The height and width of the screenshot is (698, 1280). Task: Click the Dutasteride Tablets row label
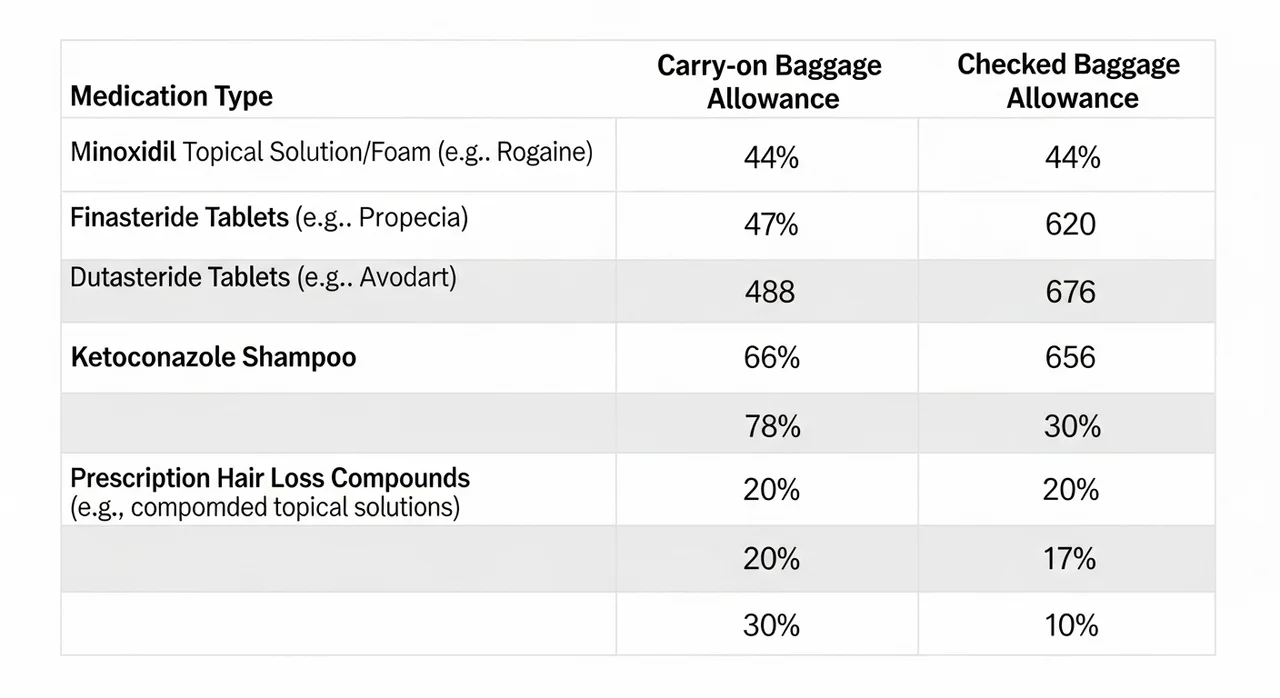point(263,278)
